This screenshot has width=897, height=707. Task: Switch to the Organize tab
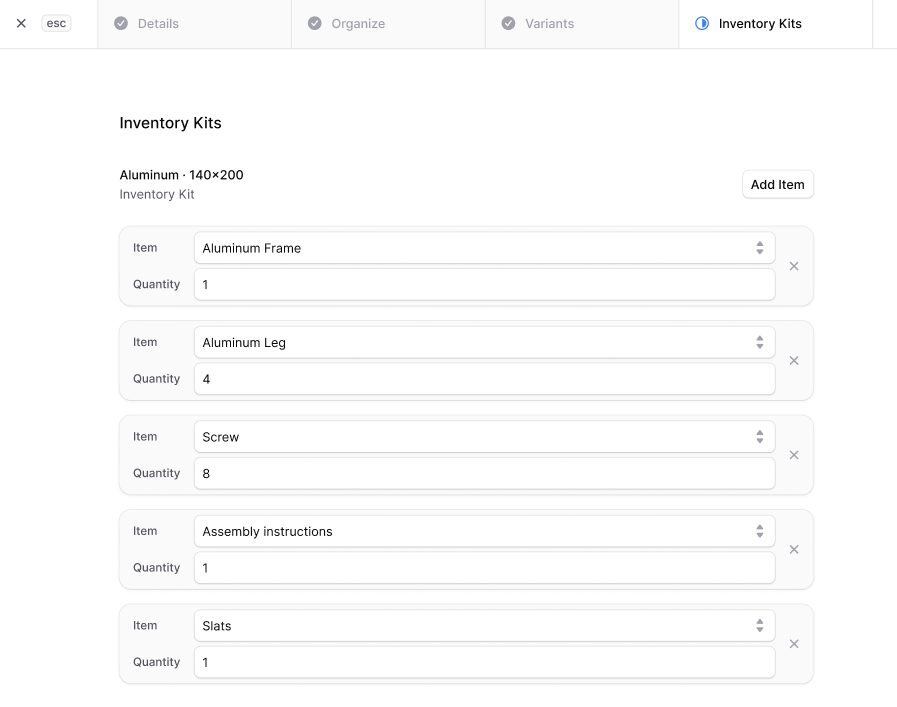point(388,23)
